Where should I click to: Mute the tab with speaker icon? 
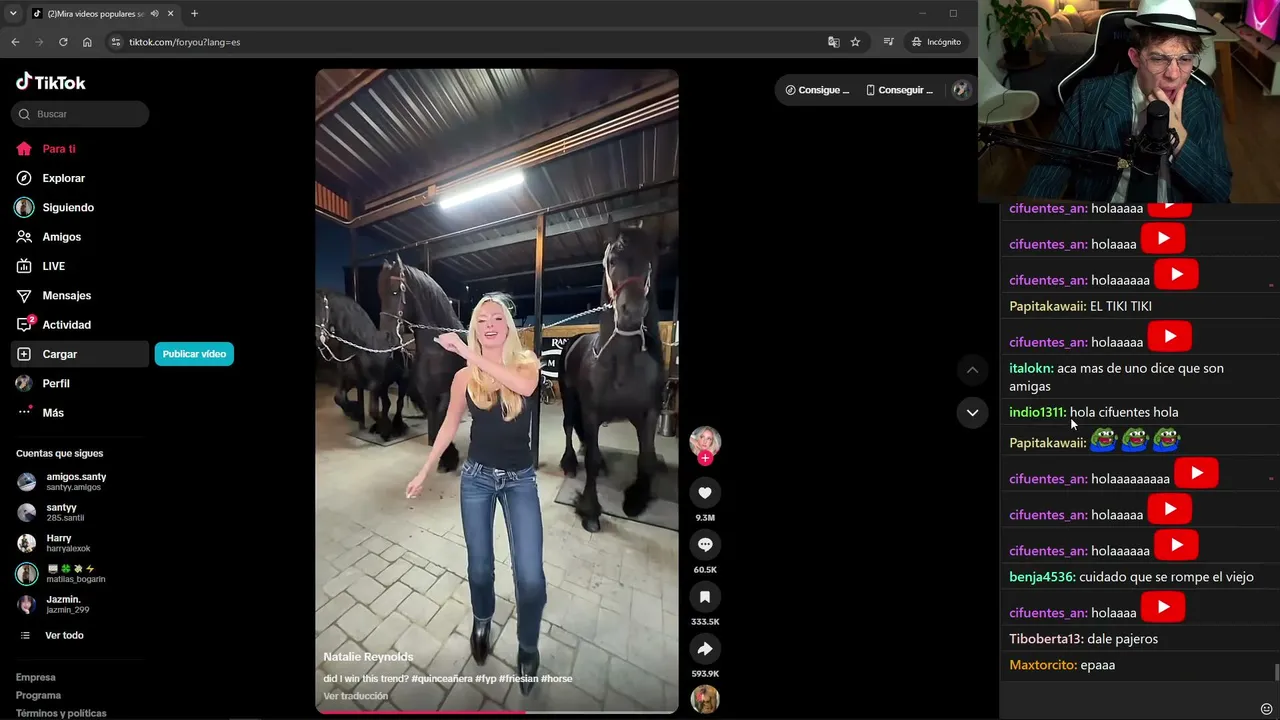point(154,14)
